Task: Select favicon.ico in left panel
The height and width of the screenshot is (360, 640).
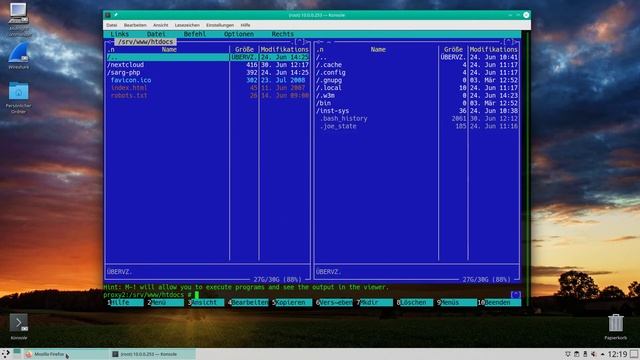Action: point(208,80)
